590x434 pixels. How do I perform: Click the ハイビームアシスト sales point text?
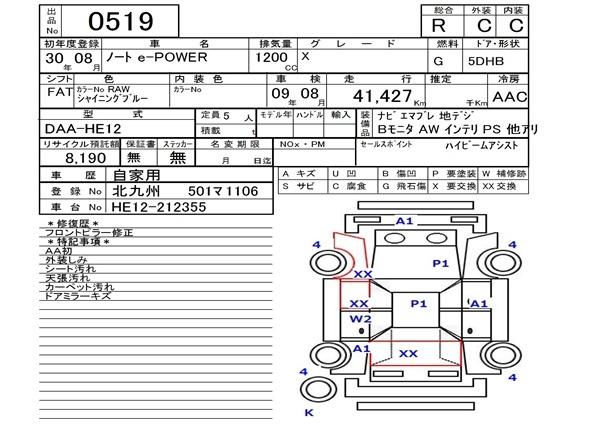[482, 145]
